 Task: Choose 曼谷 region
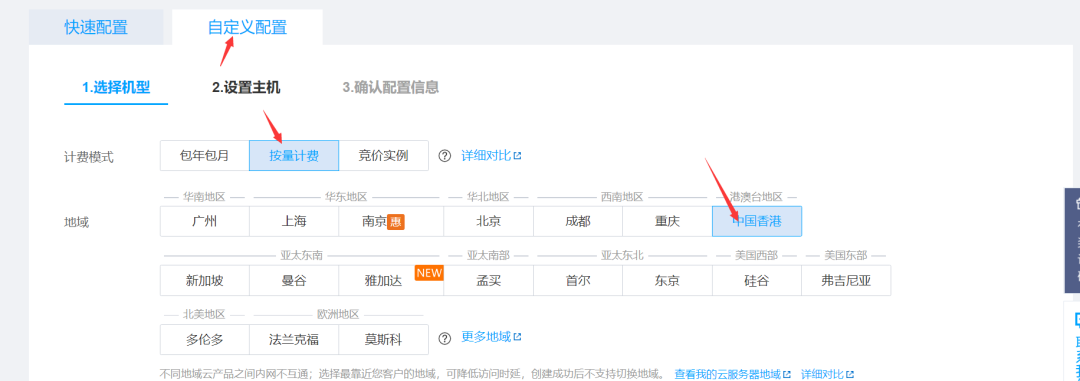pyautogui.click(x=294, y=280)
